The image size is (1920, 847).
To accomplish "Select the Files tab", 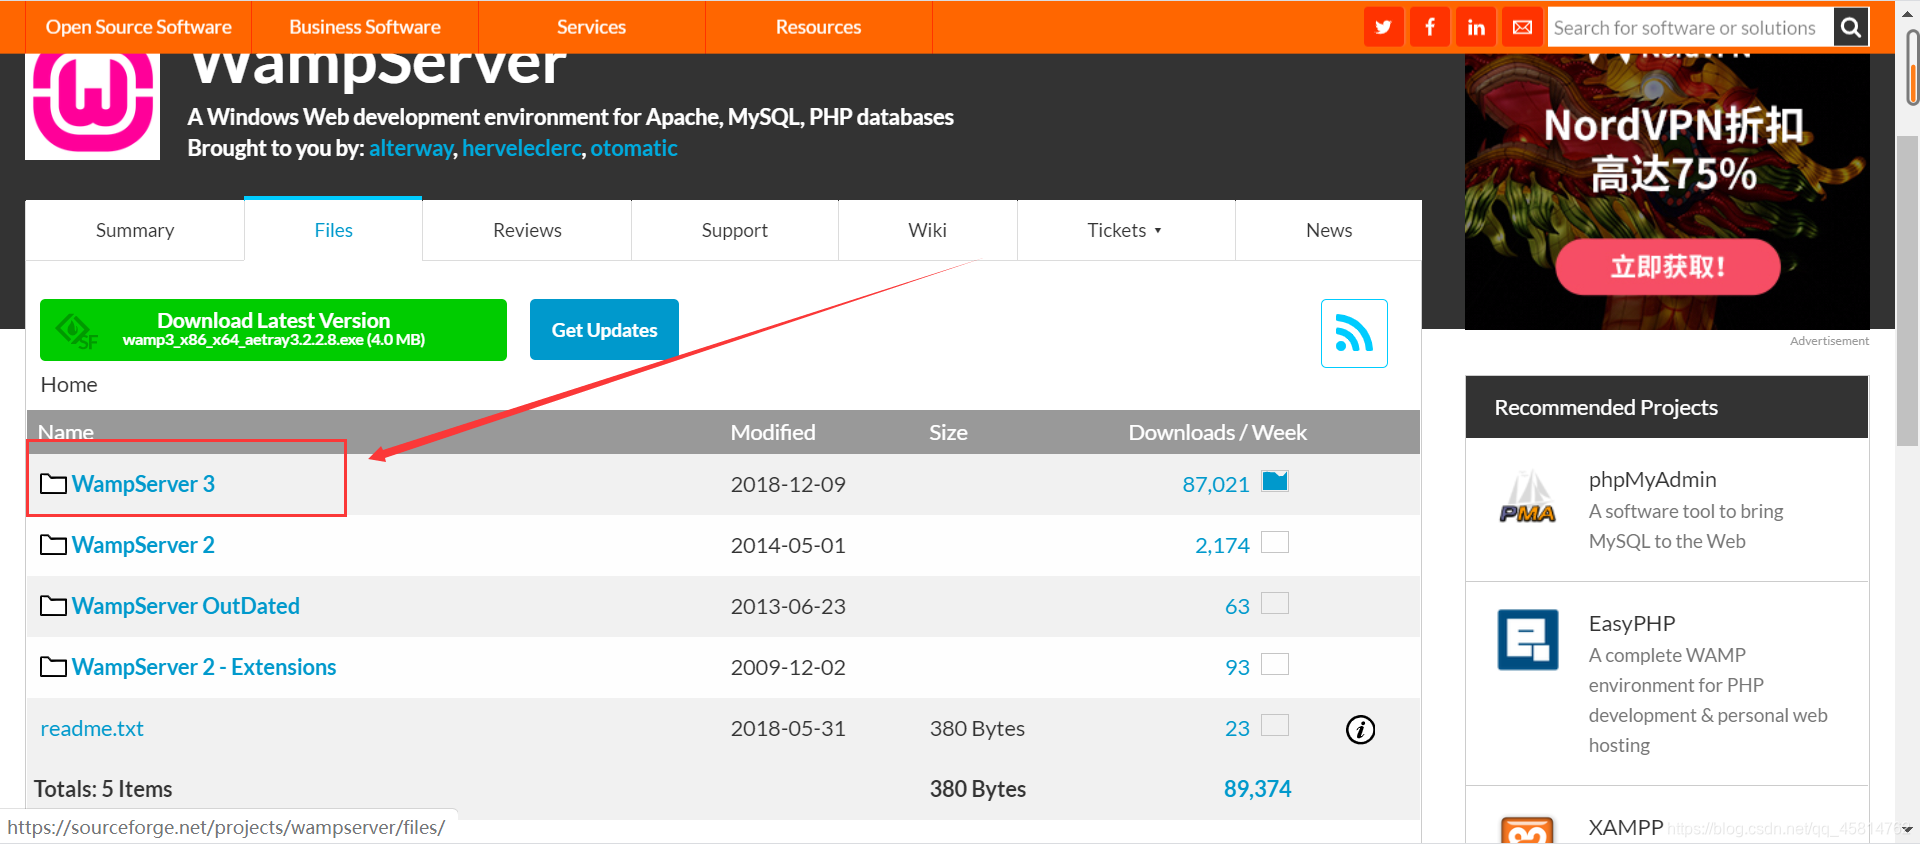I will coord(333,230).
